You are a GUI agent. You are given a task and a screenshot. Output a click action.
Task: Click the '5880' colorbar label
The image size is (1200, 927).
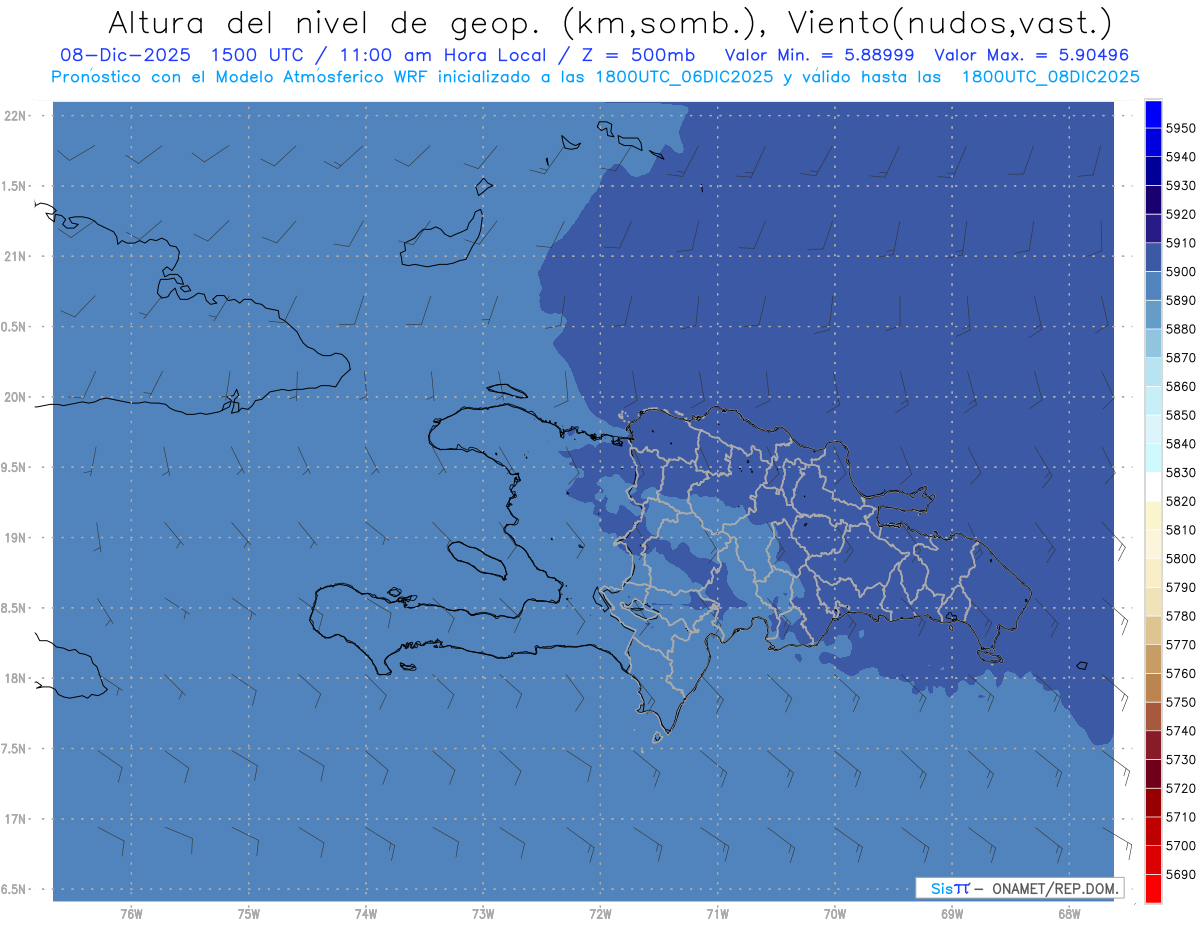pyautogui.click(x=1181, y=329)
